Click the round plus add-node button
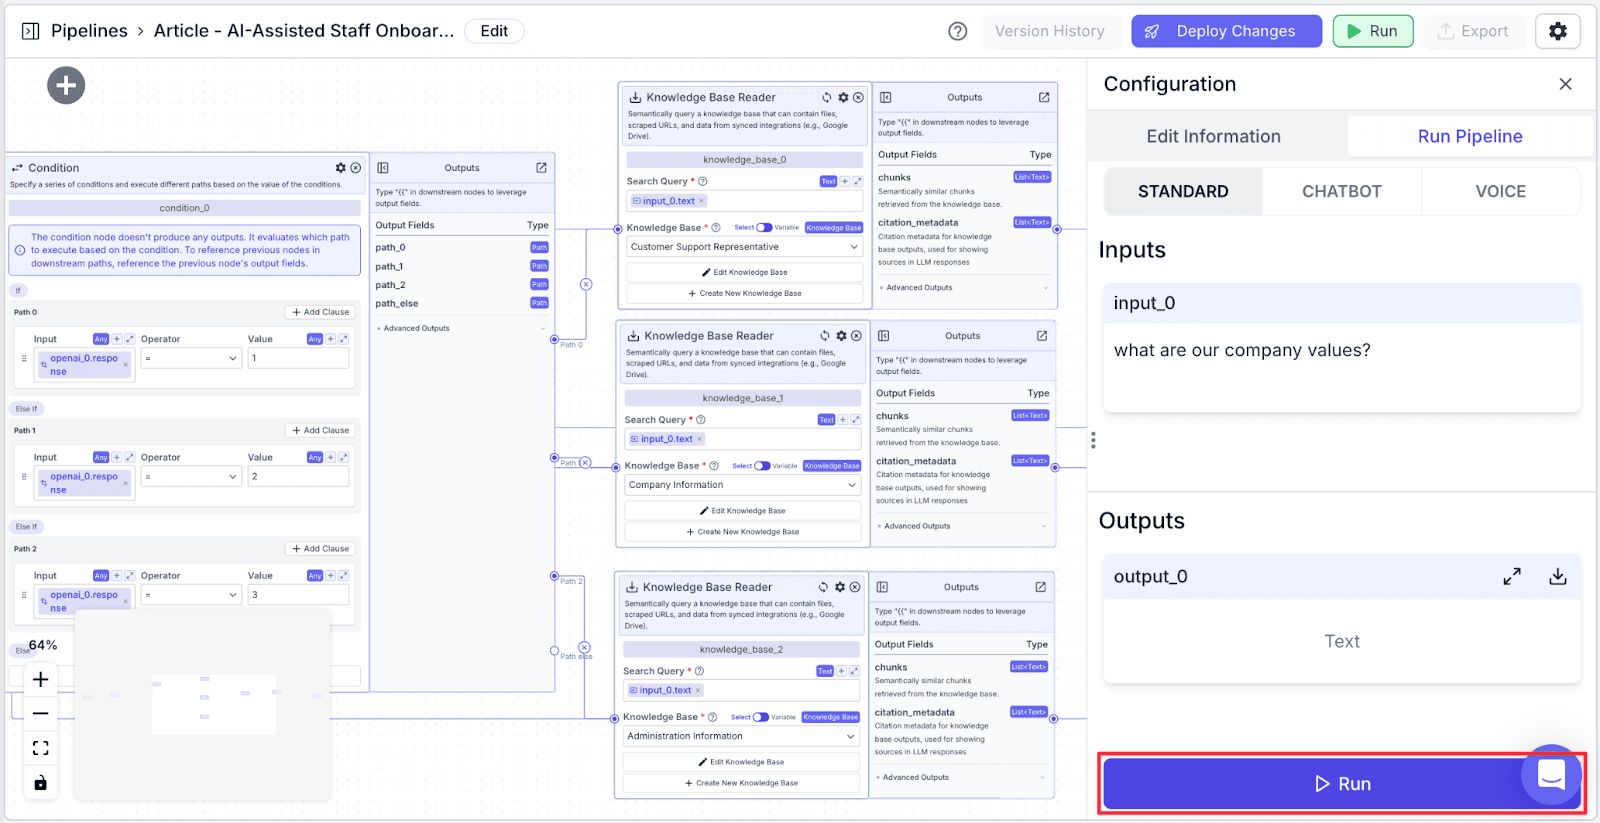This screenshot has width=1600, height=823. pyautogui.click(x=66, y=85)
